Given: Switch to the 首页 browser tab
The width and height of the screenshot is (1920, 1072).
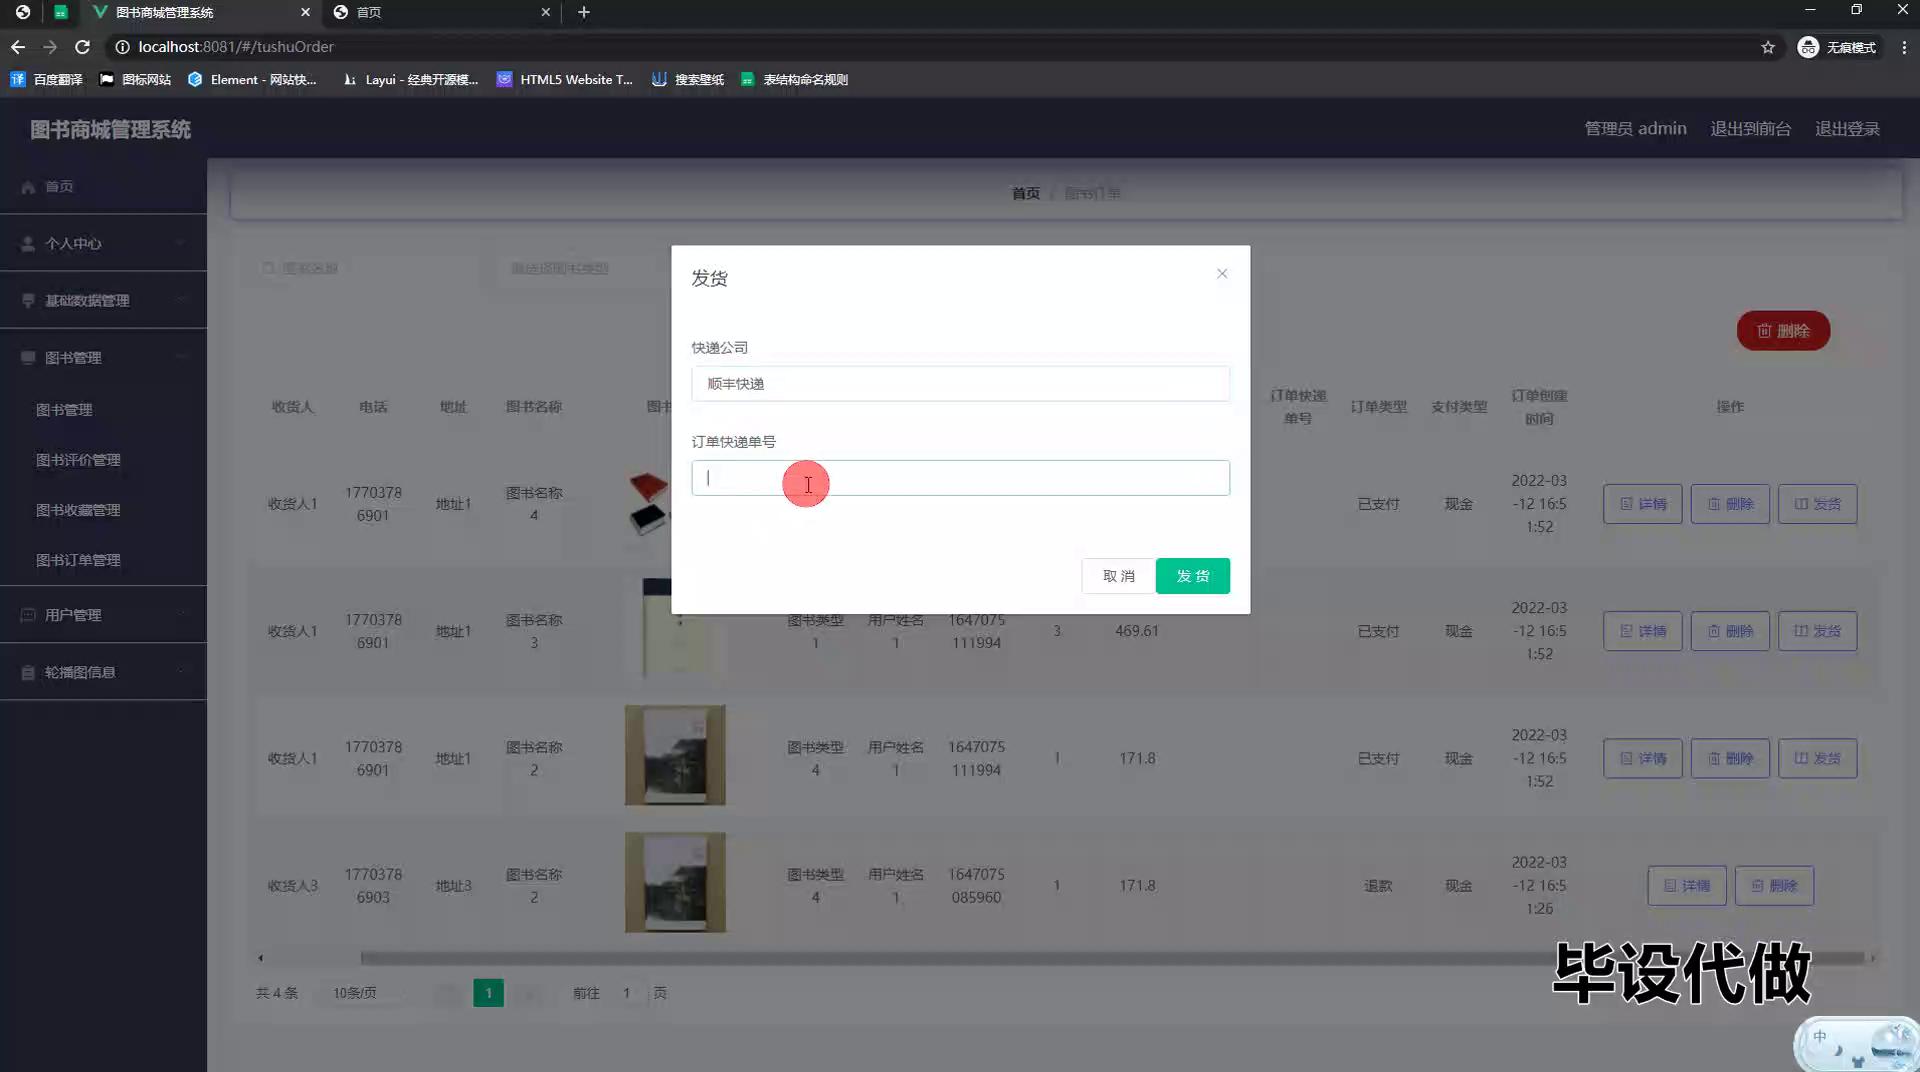Looking at the screenshot, I should coord(440,12).
